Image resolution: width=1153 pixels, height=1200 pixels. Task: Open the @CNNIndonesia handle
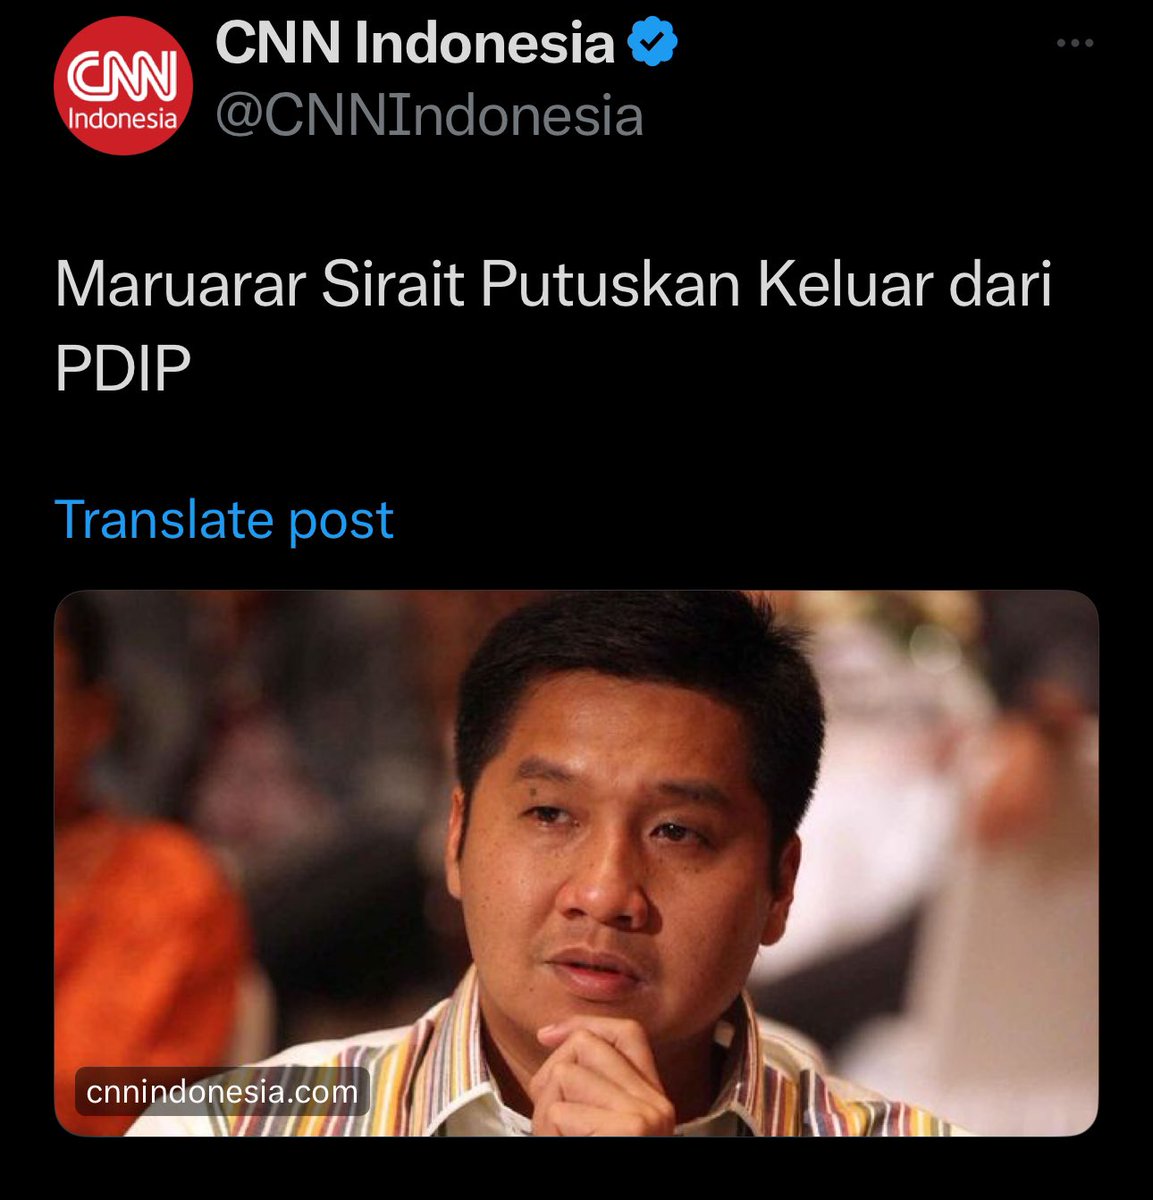(x=429, y=117)
